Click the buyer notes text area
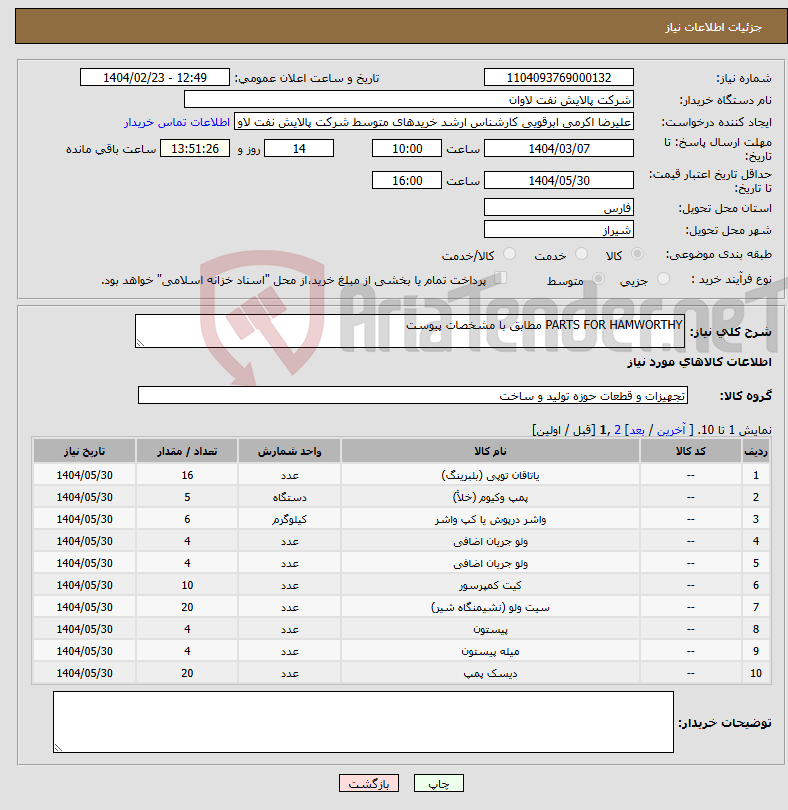The image size is (788, 810). click(x=363, y=722)
